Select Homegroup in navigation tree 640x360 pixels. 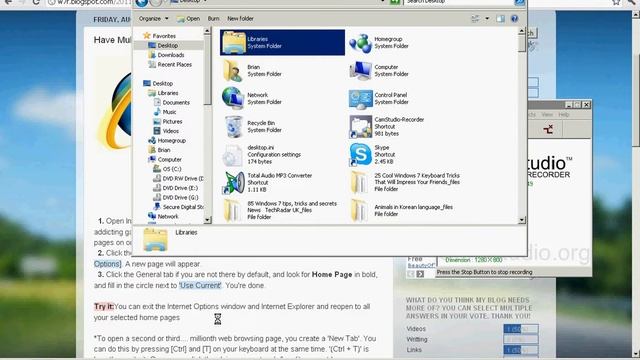tap(167, 140)
